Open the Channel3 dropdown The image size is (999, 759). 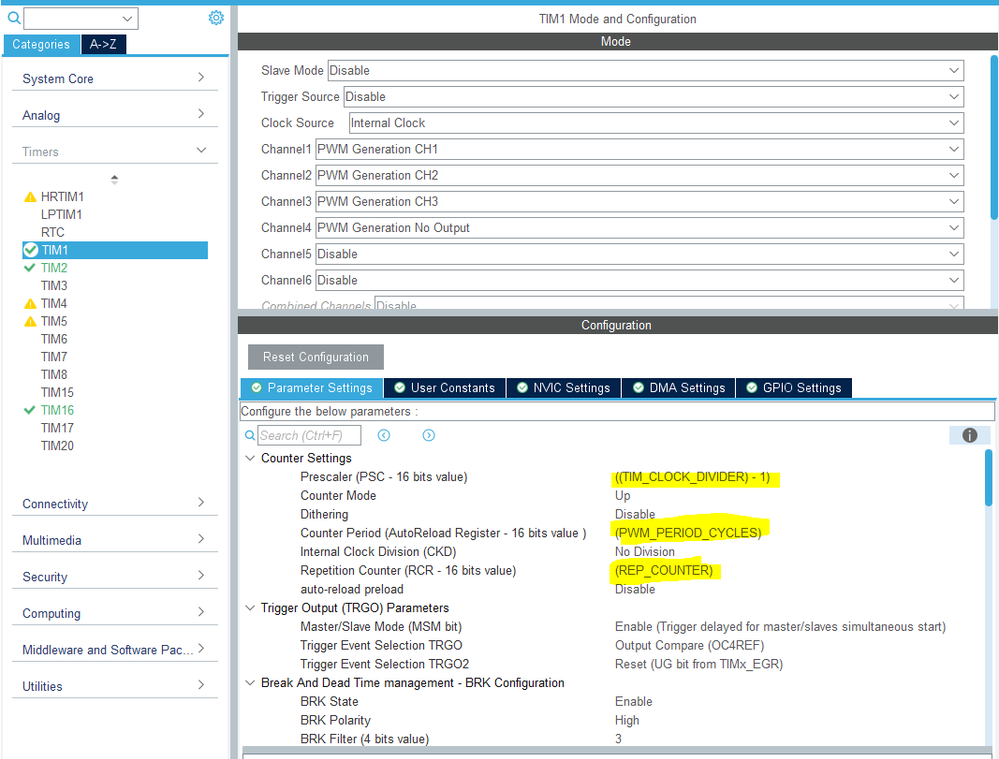[639, 201]
